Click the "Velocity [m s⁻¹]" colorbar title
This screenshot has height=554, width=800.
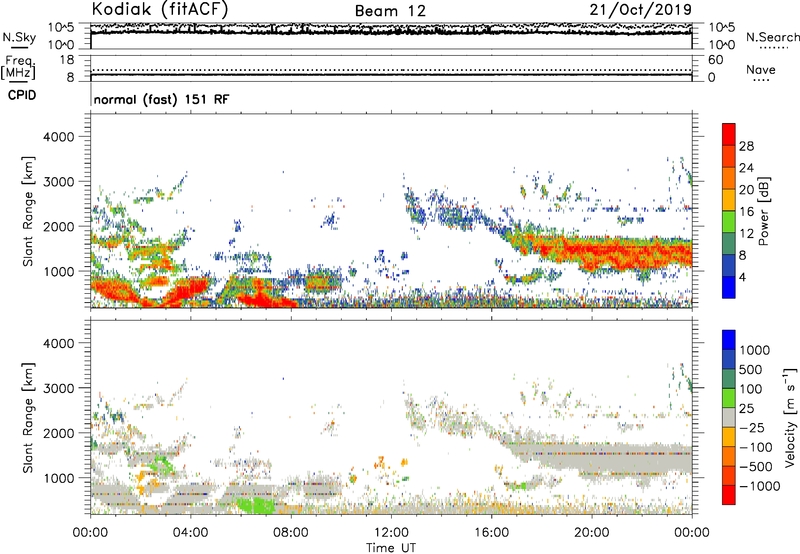pyautogui.click(x=790, y=418)
